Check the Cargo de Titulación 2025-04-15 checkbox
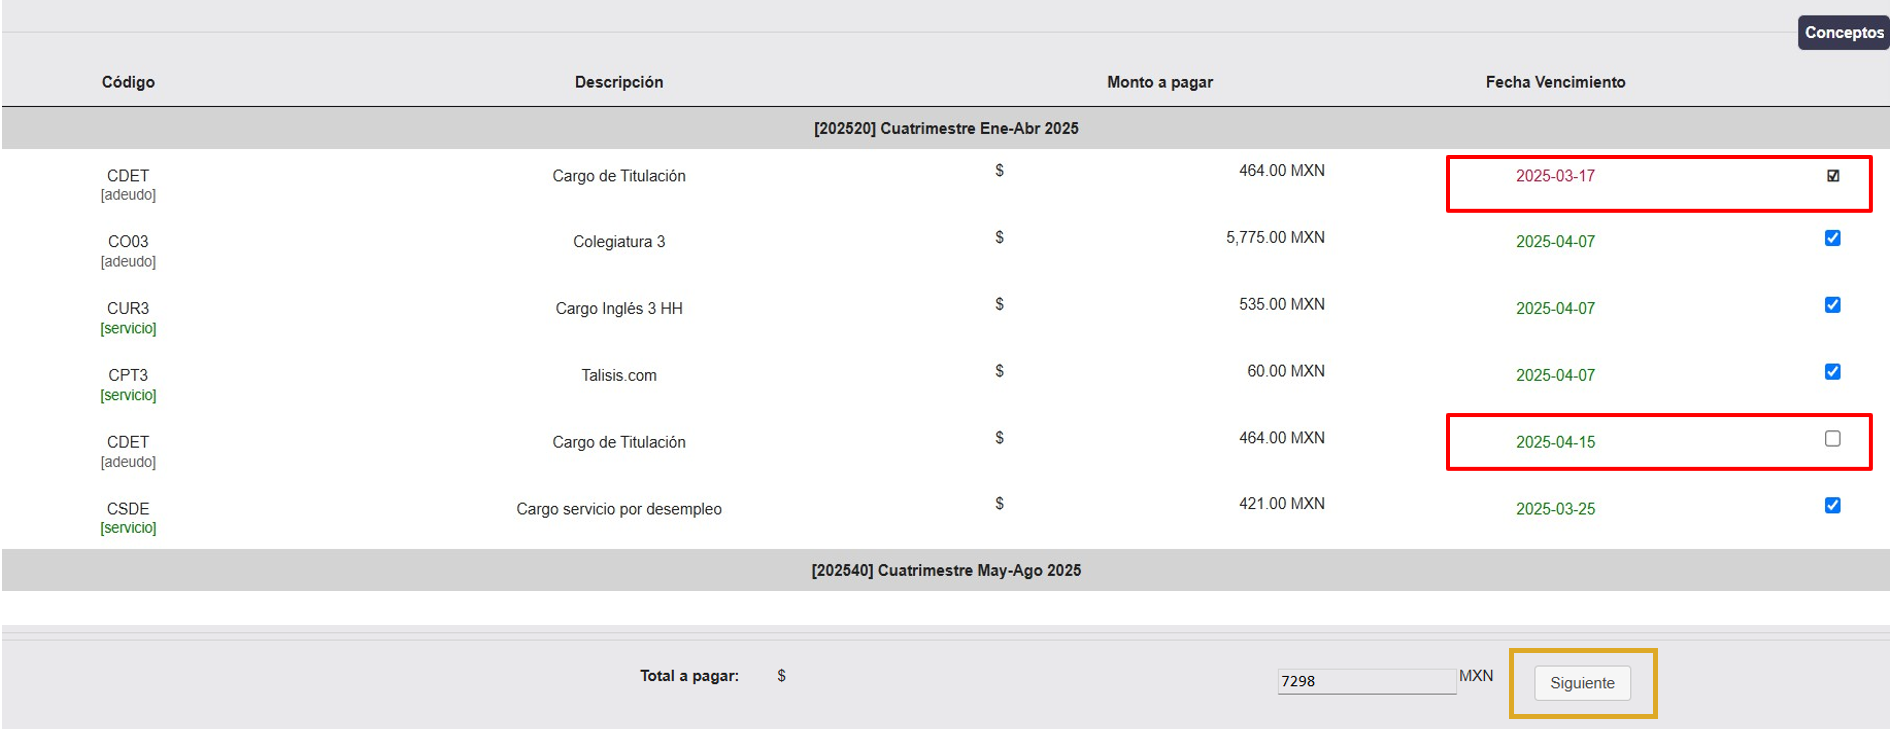 [x=1832, y=439]
